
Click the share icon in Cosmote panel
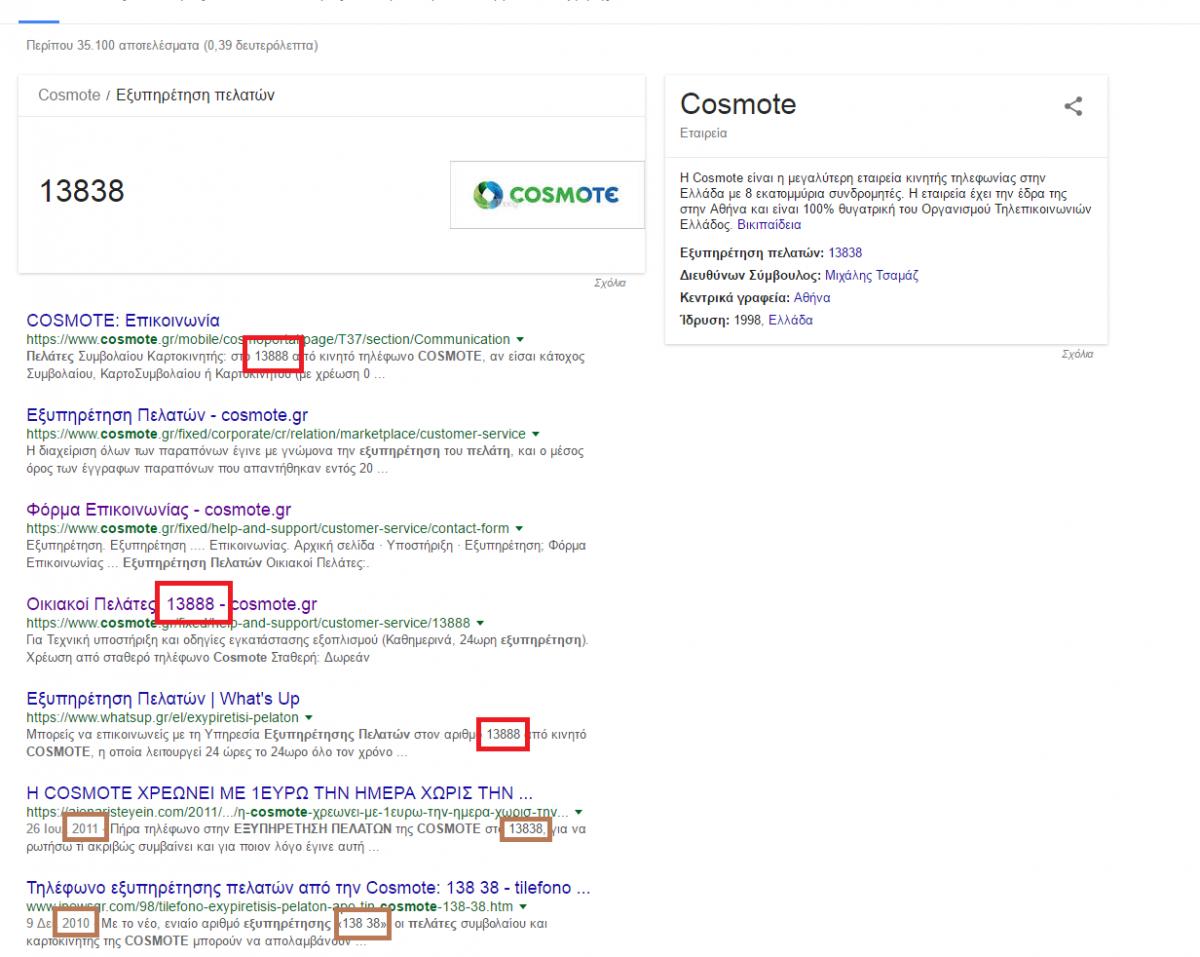click(1073, 106)
